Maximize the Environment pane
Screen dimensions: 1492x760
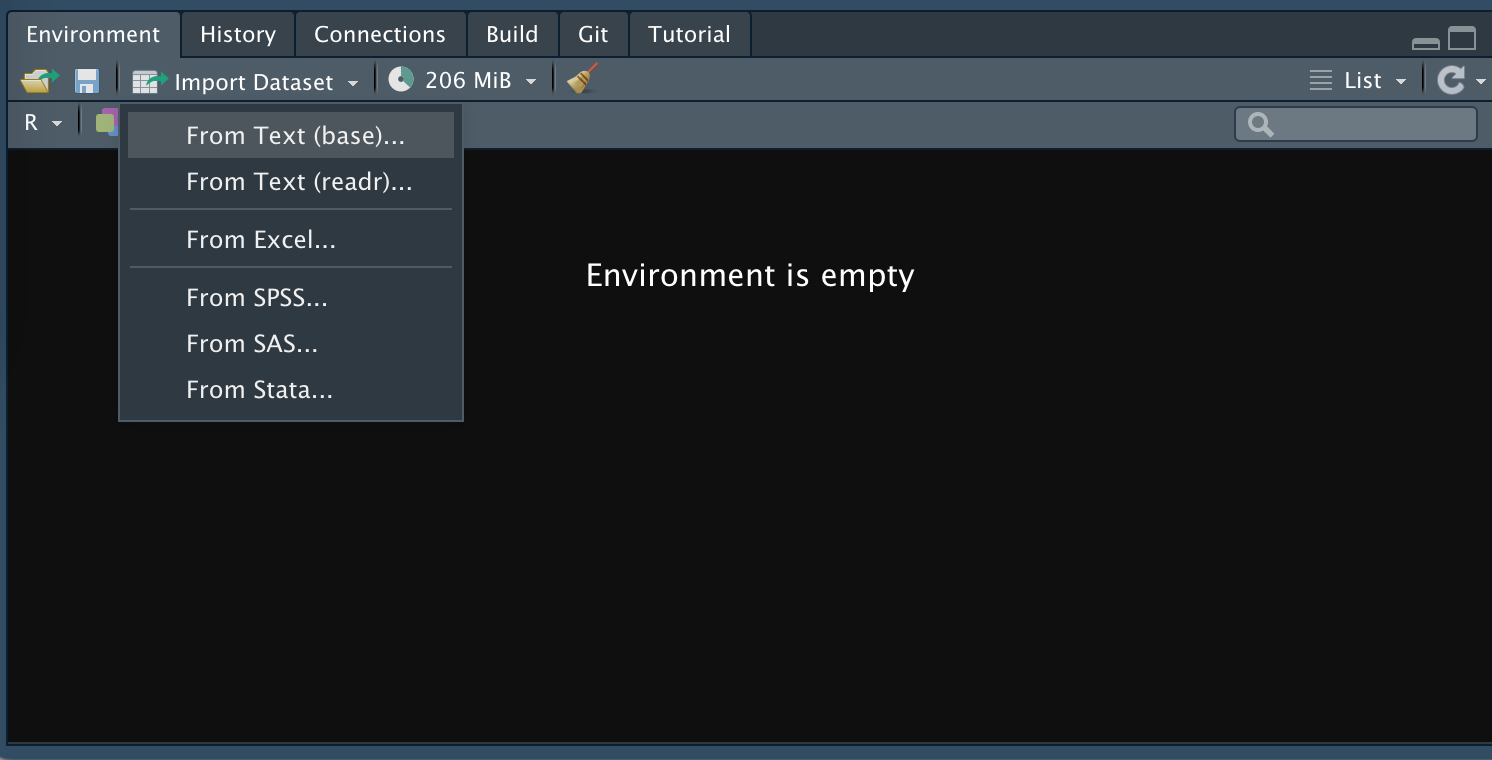(1462, 39)
